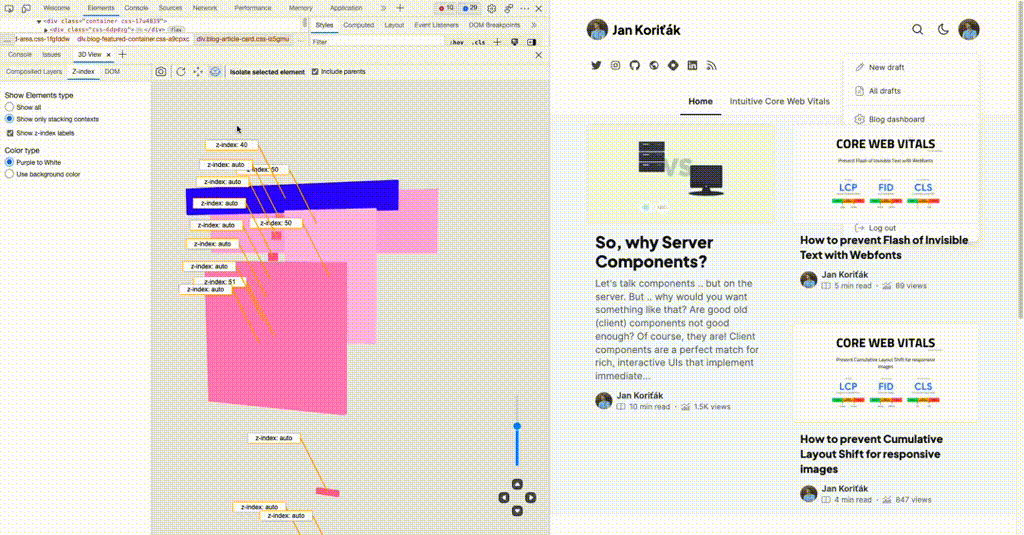
Task: Select Purple to White color type
Action: tap(9, 162)
